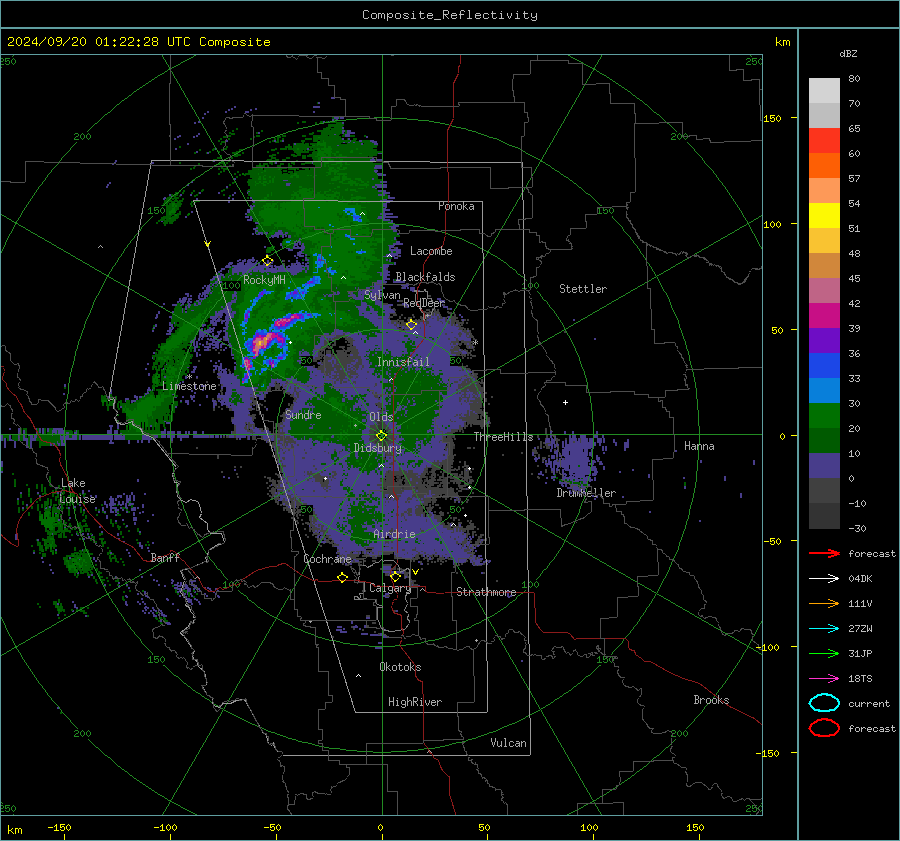The height and width of the screenshot is (841, 900).
Task: Click the Lacombe city label
Action: click(x=431, y=251)
